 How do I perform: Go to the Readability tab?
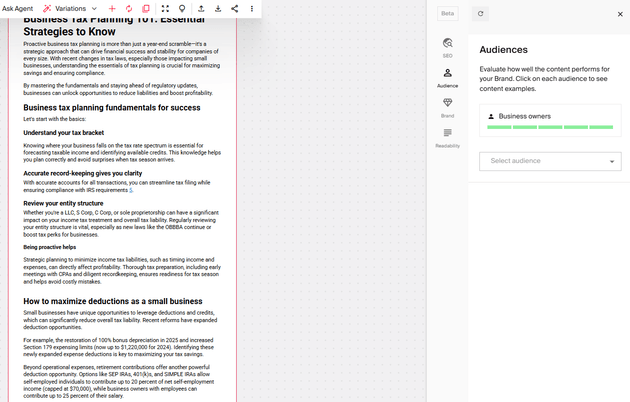pos(447,137)
